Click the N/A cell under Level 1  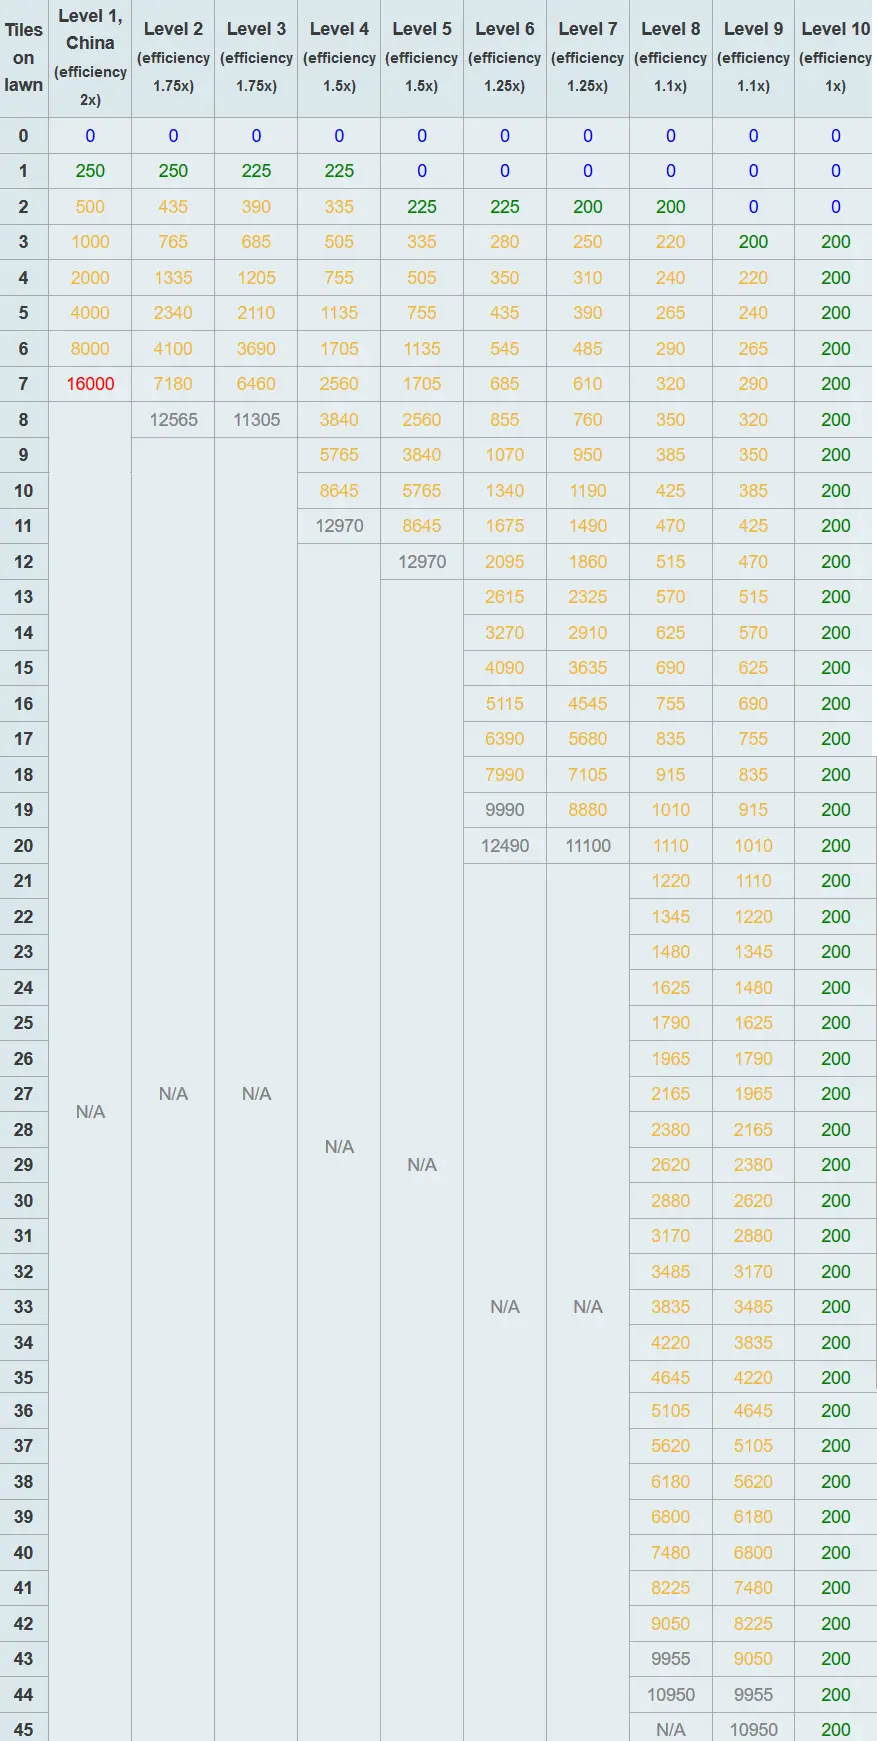tap(90, 1112)
